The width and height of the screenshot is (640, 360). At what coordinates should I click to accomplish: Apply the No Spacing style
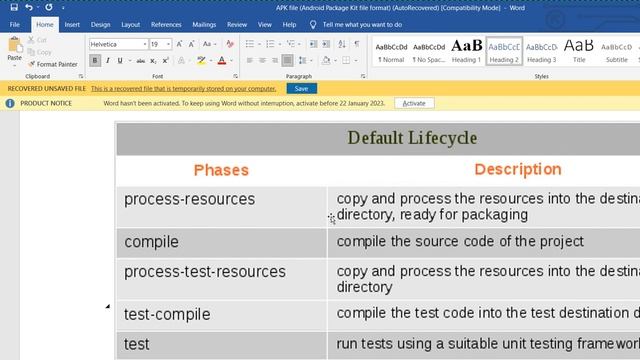tap(429, 51)
